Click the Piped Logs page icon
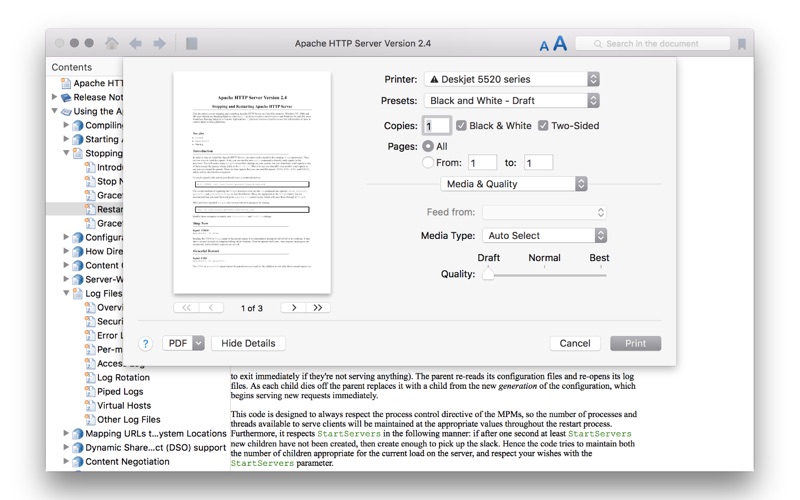This screenshot has height=500, width=800. point(90,391)
